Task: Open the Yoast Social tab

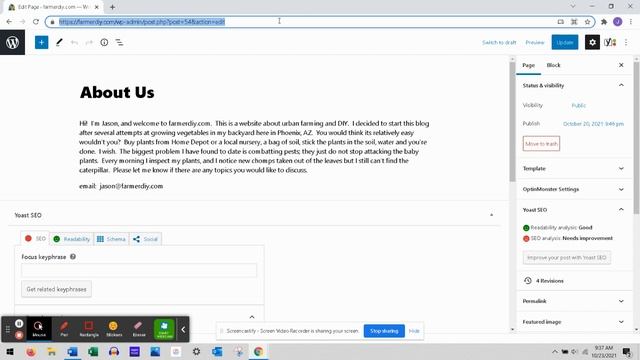Action: [146, 239]
